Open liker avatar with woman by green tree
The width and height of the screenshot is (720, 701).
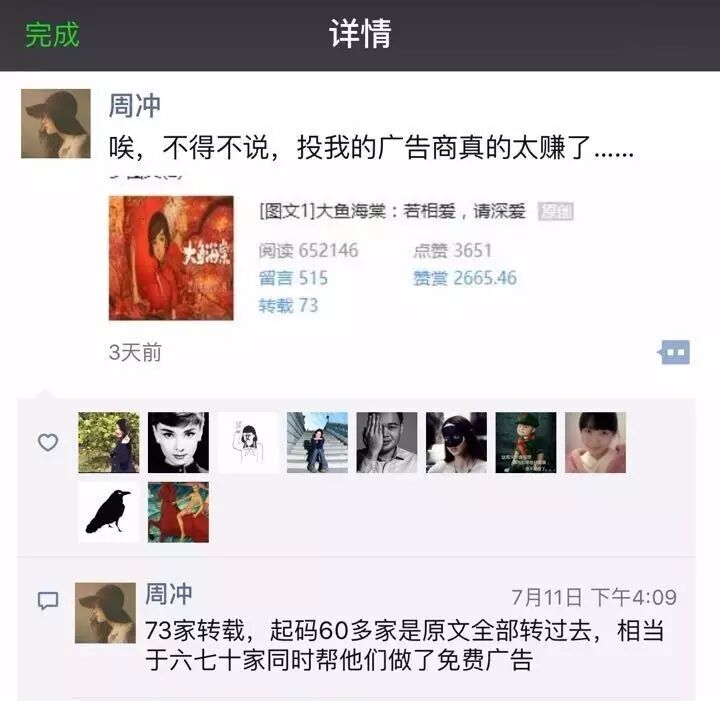pyautogui.click(x=109, y=443)
